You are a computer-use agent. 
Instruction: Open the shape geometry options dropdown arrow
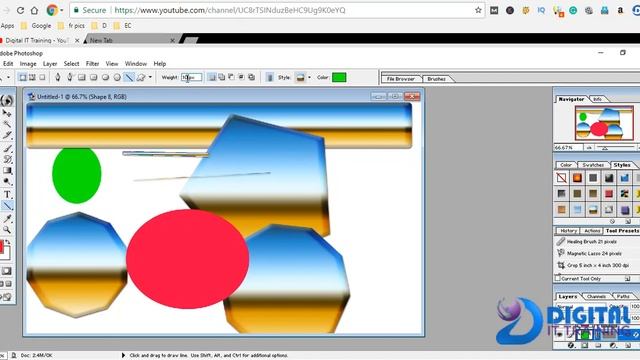coord(150,77)
